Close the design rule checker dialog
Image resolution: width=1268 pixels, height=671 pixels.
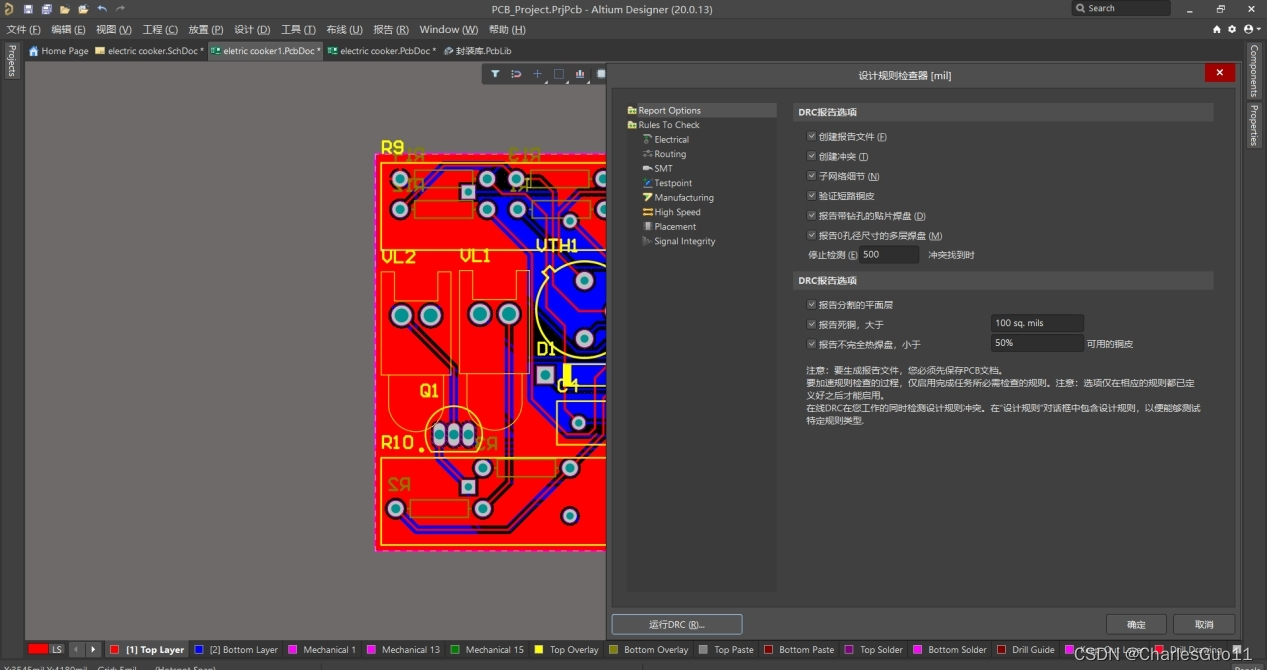[1219, 73]
